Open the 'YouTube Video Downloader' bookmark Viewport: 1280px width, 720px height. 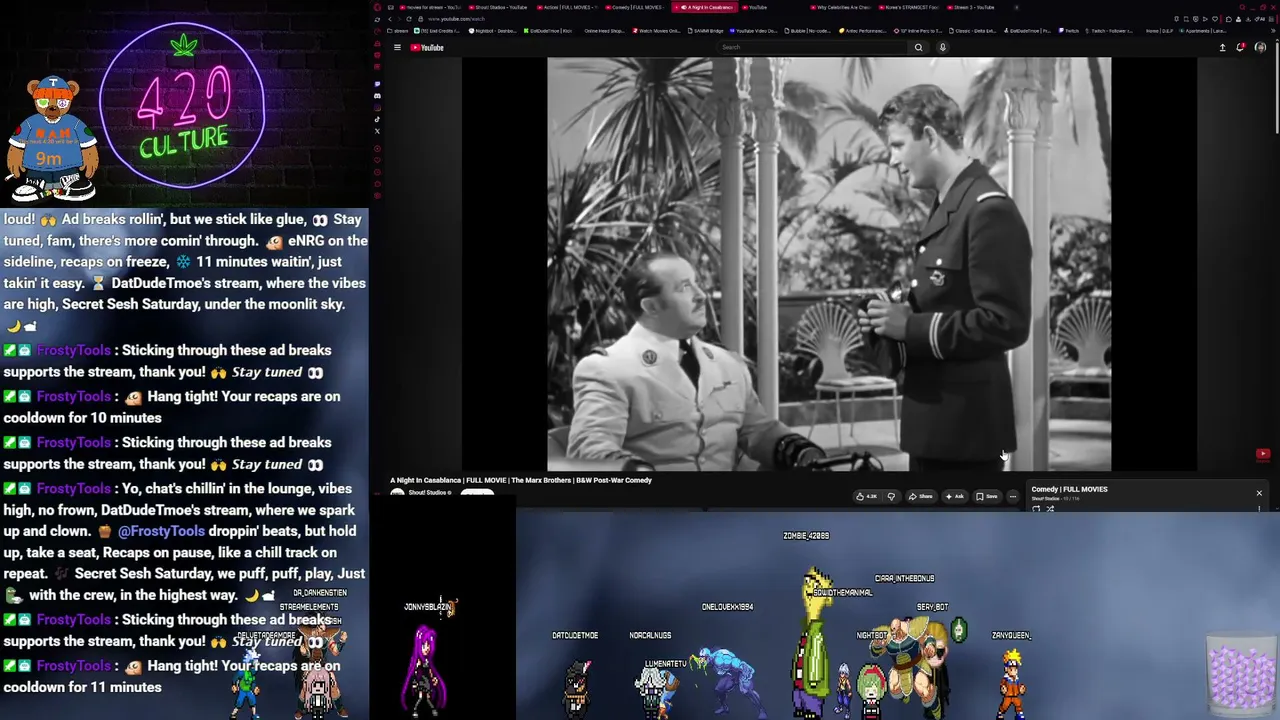click(751, 31)
